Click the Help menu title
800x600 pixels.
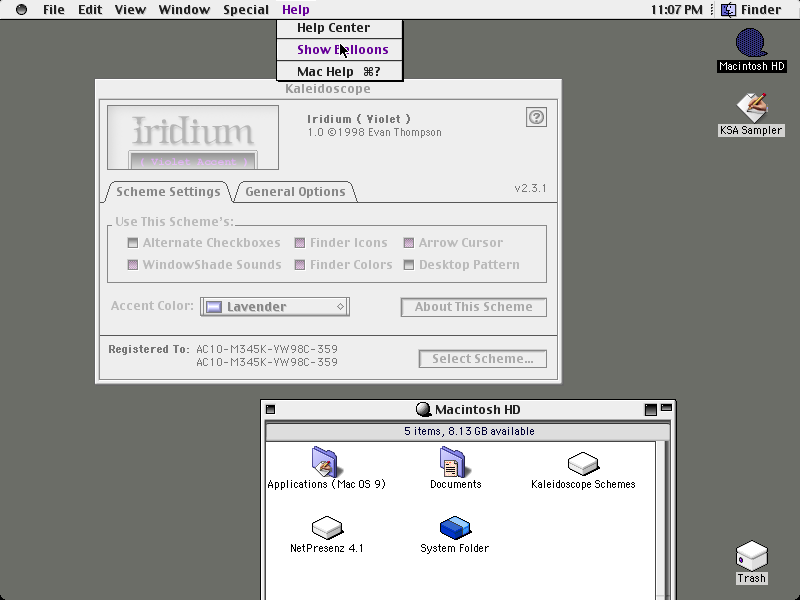click(296, 9)
